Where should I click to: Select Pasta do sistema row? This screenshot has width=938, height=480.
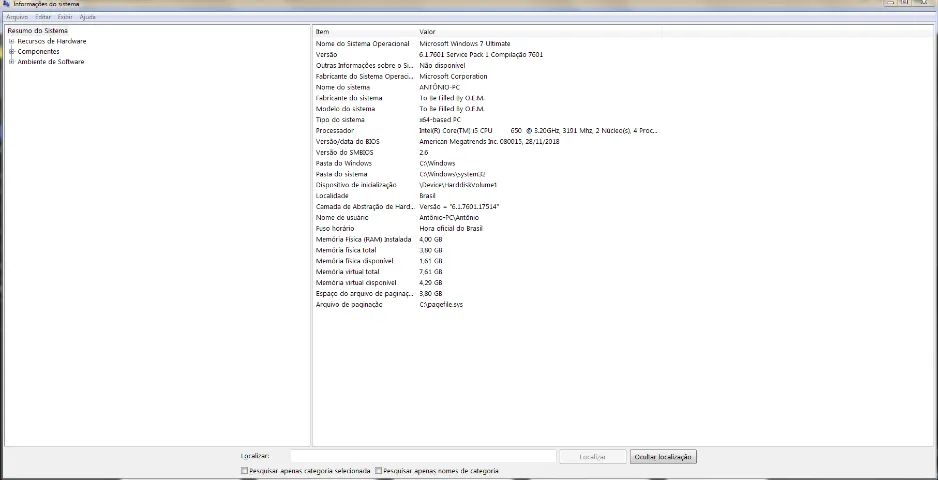(x=488, y=174)
